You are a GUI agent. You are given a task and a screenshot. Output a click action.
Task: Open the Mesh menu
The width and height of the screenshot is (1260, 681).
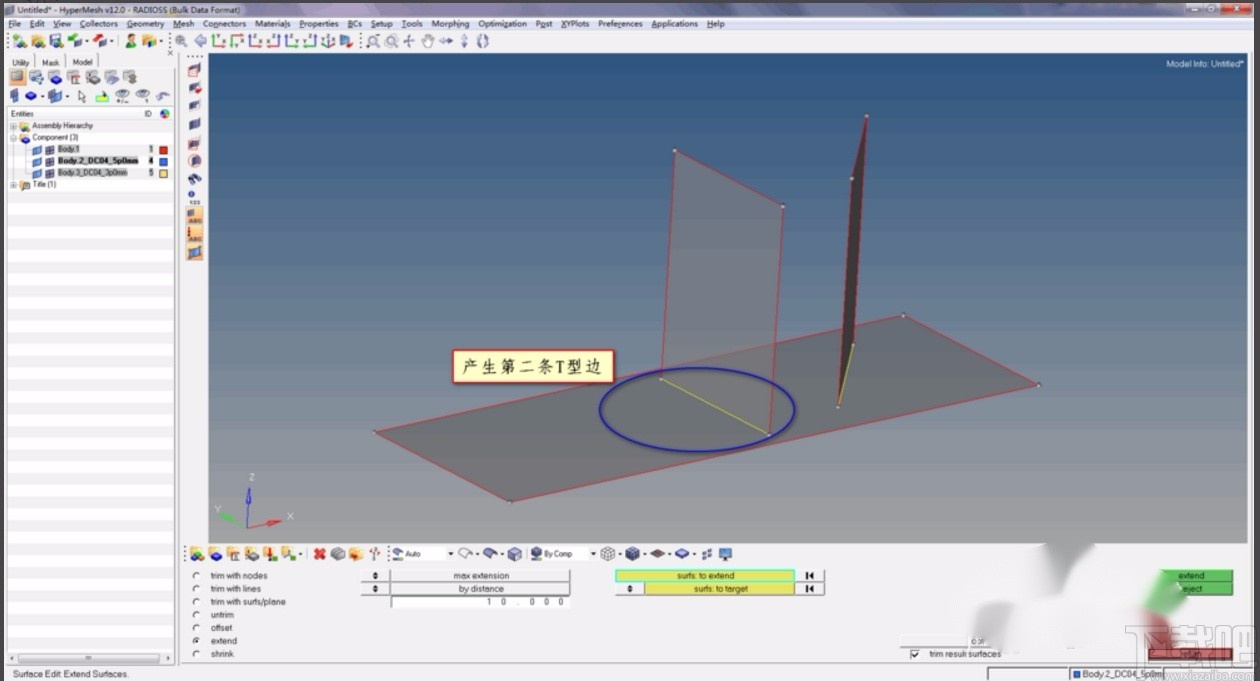pos(183,23)
